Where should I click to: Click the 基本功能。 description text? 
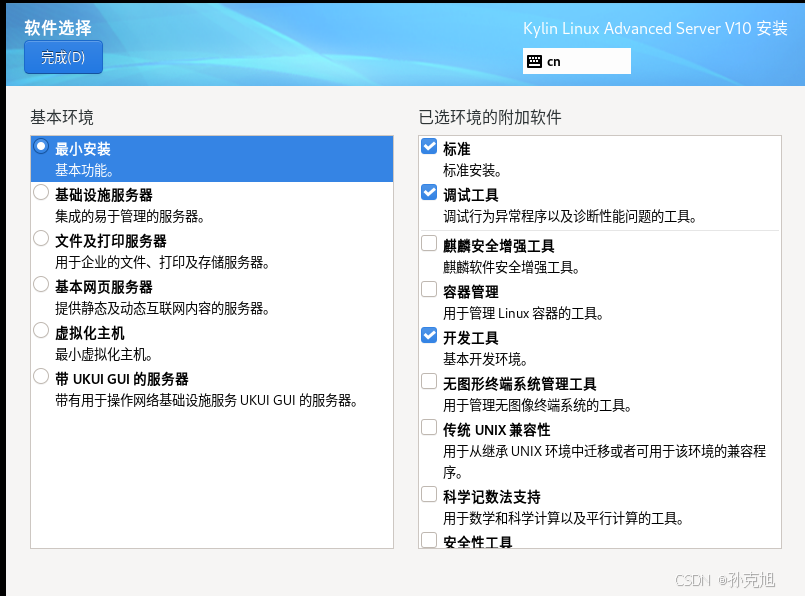84,170
